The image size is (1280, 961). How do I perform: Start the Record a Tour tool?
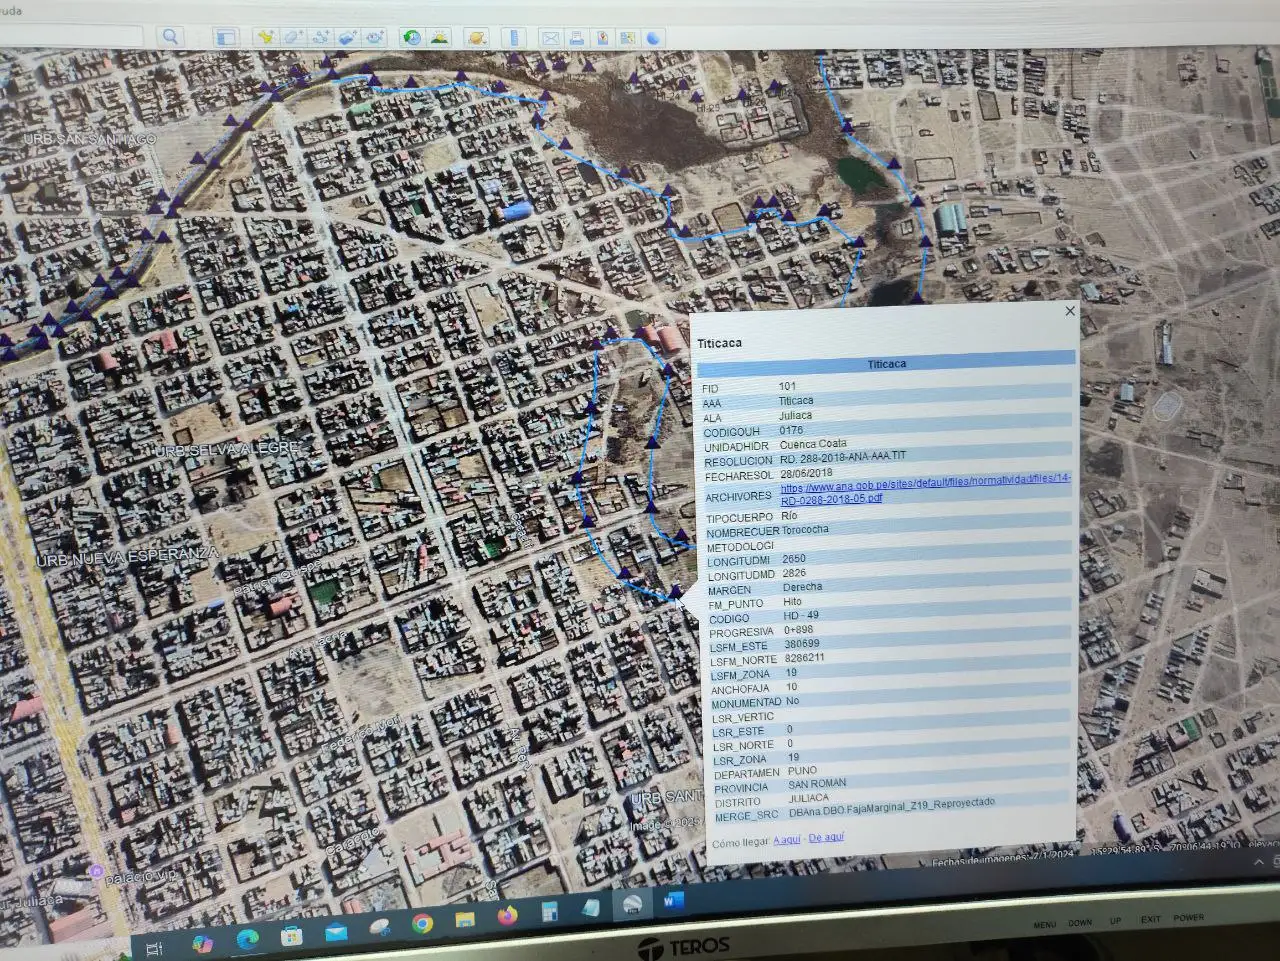pos(375,38)
